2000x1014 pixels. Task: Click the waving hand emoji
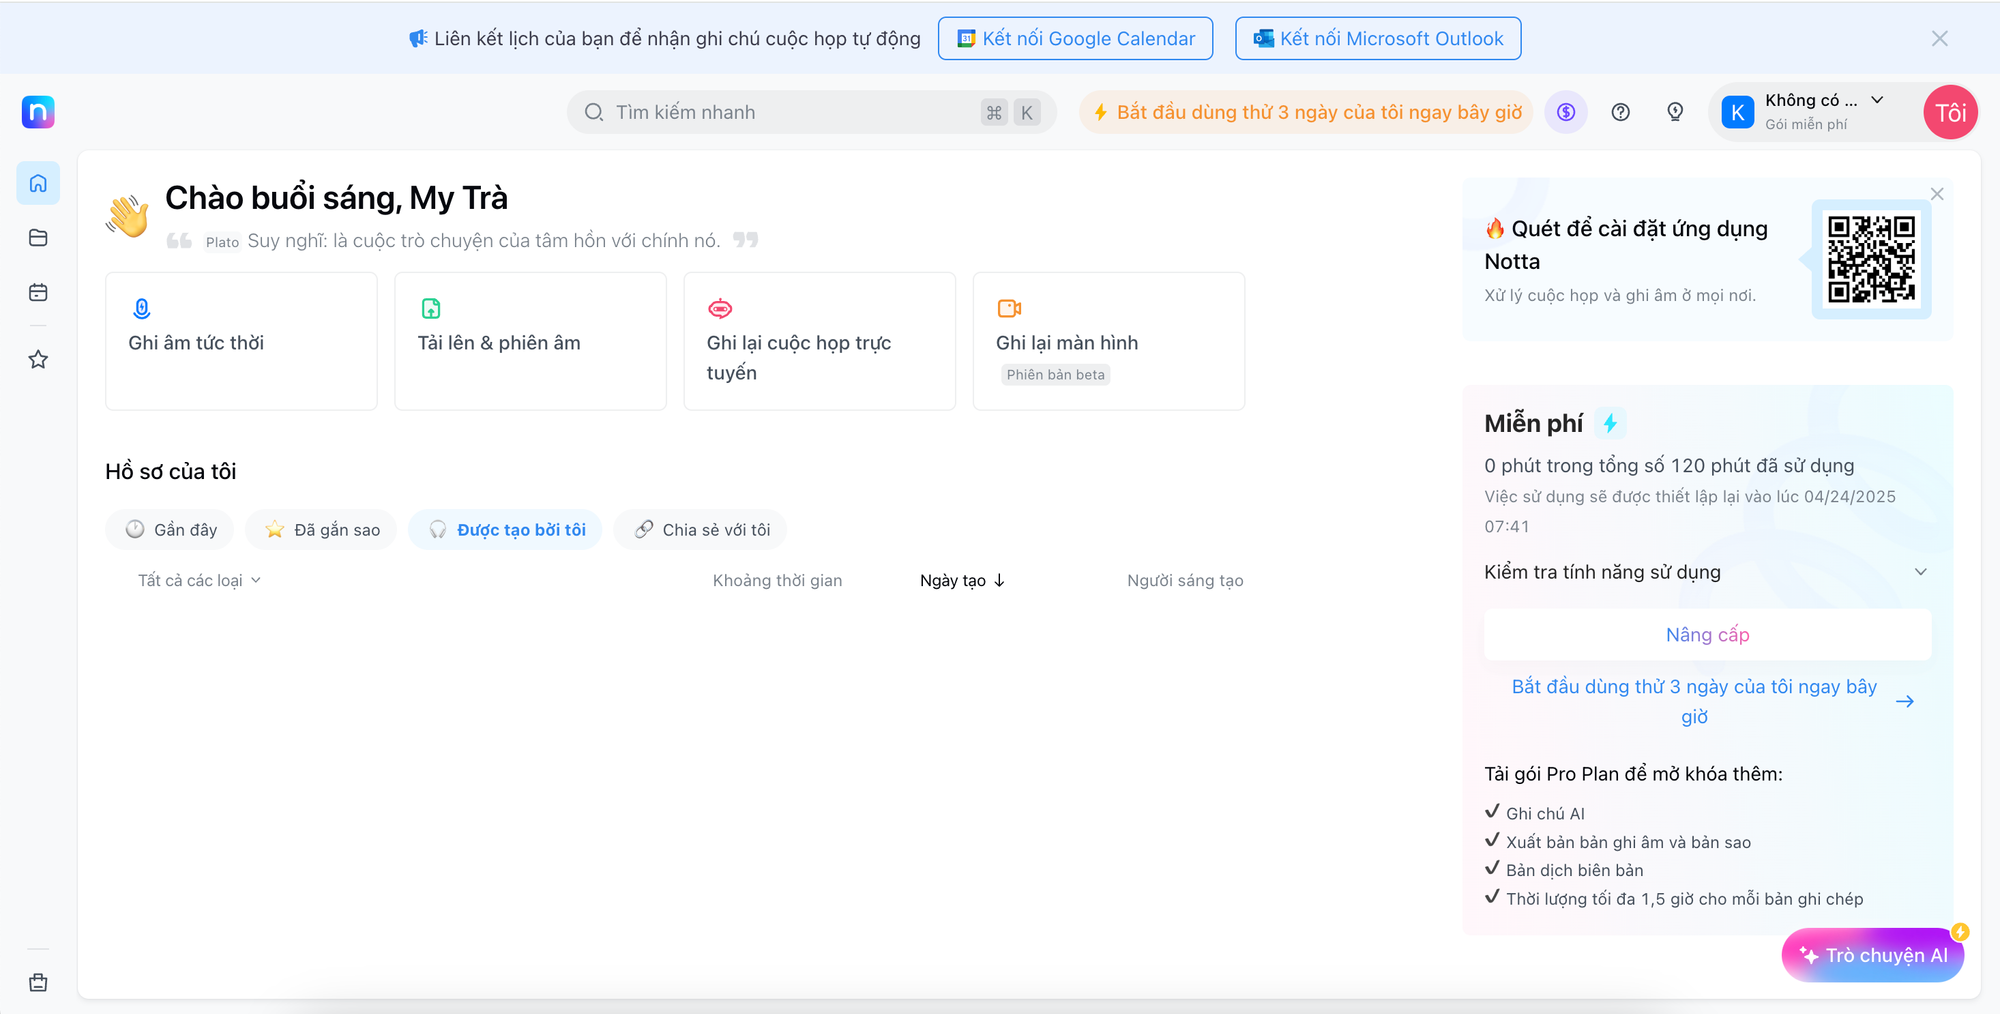coord(128,215)
